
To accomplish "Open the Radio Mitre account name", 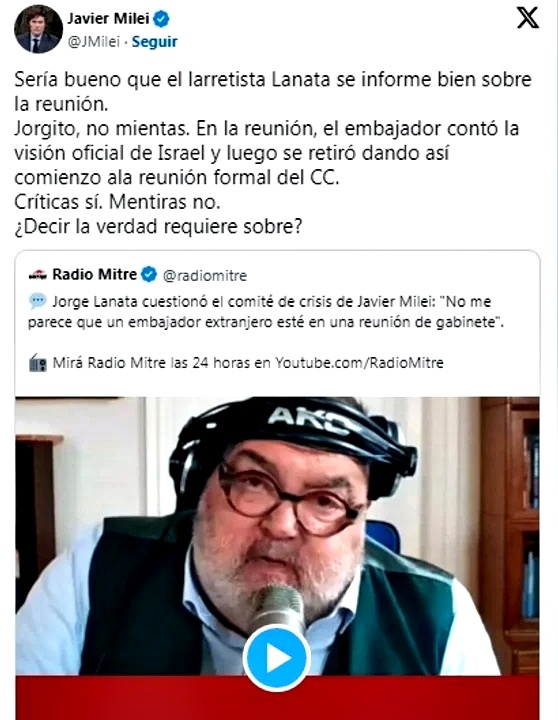I will click(x=95, y=275).
